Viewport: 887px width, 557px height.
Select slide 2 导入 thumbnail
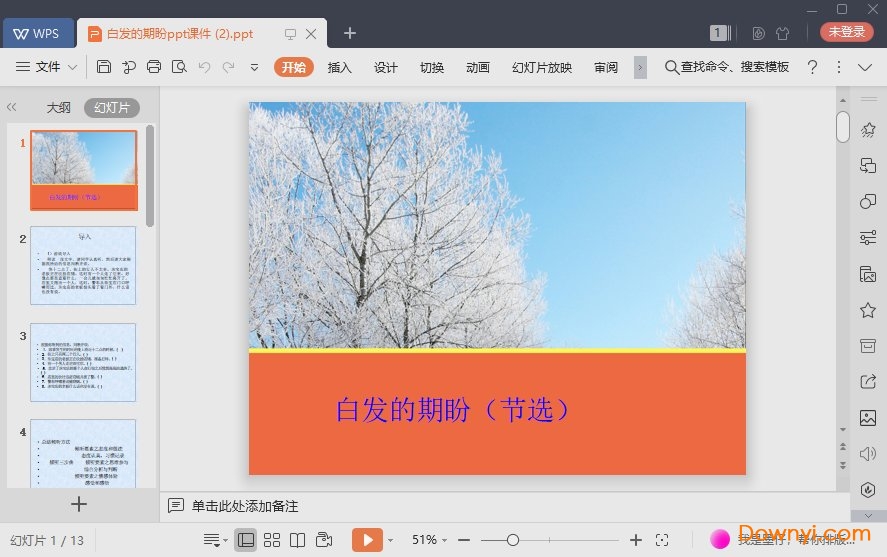tap(83, 265)
